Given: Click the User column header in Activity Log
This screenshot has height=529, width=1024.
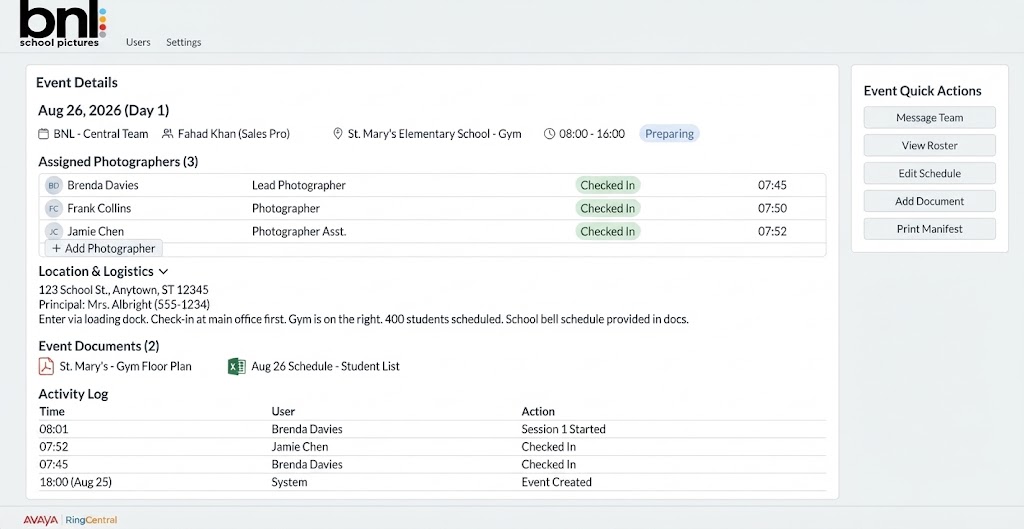Looking at the screenshot, I should click(283, 411).
